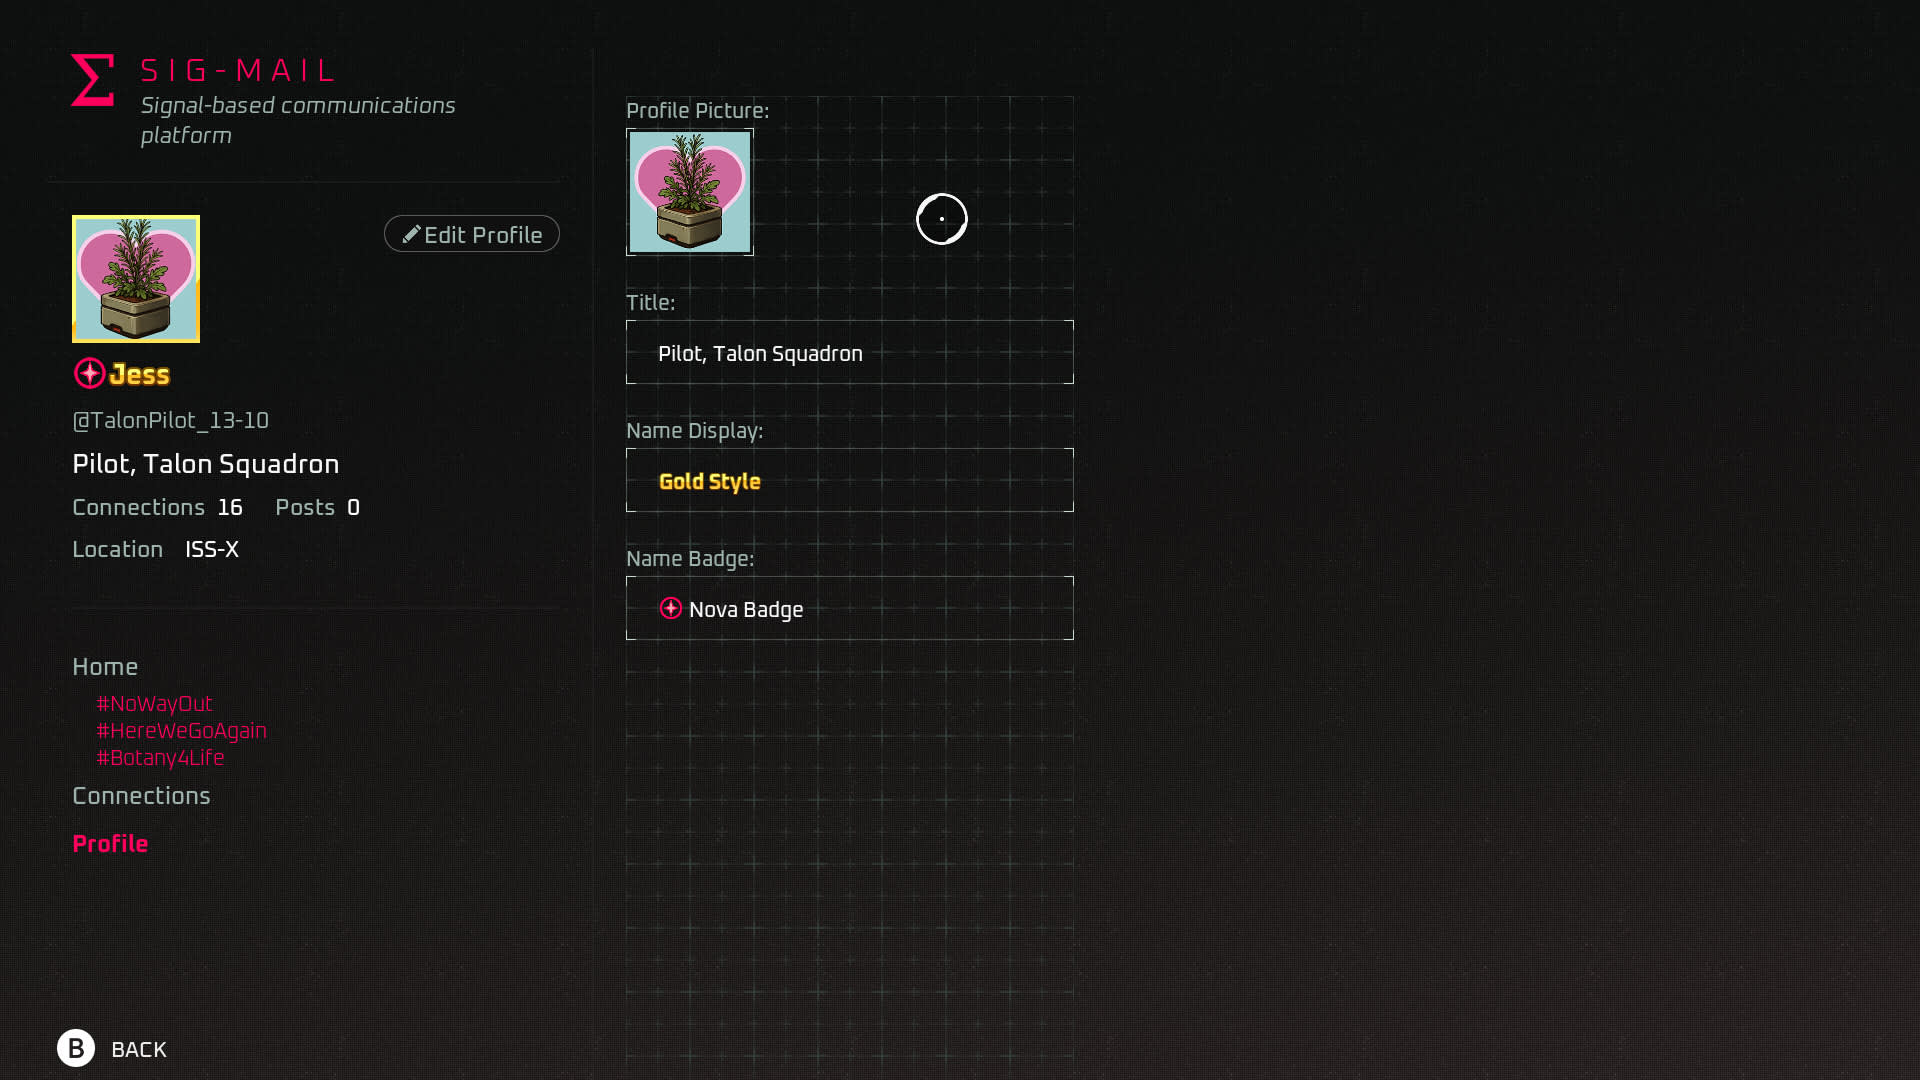Image resolution: width=1920 pixels, height=1080 pixels.
Task: Open the Title field Pilot, Talon Squadron
Action: point(850,352)
